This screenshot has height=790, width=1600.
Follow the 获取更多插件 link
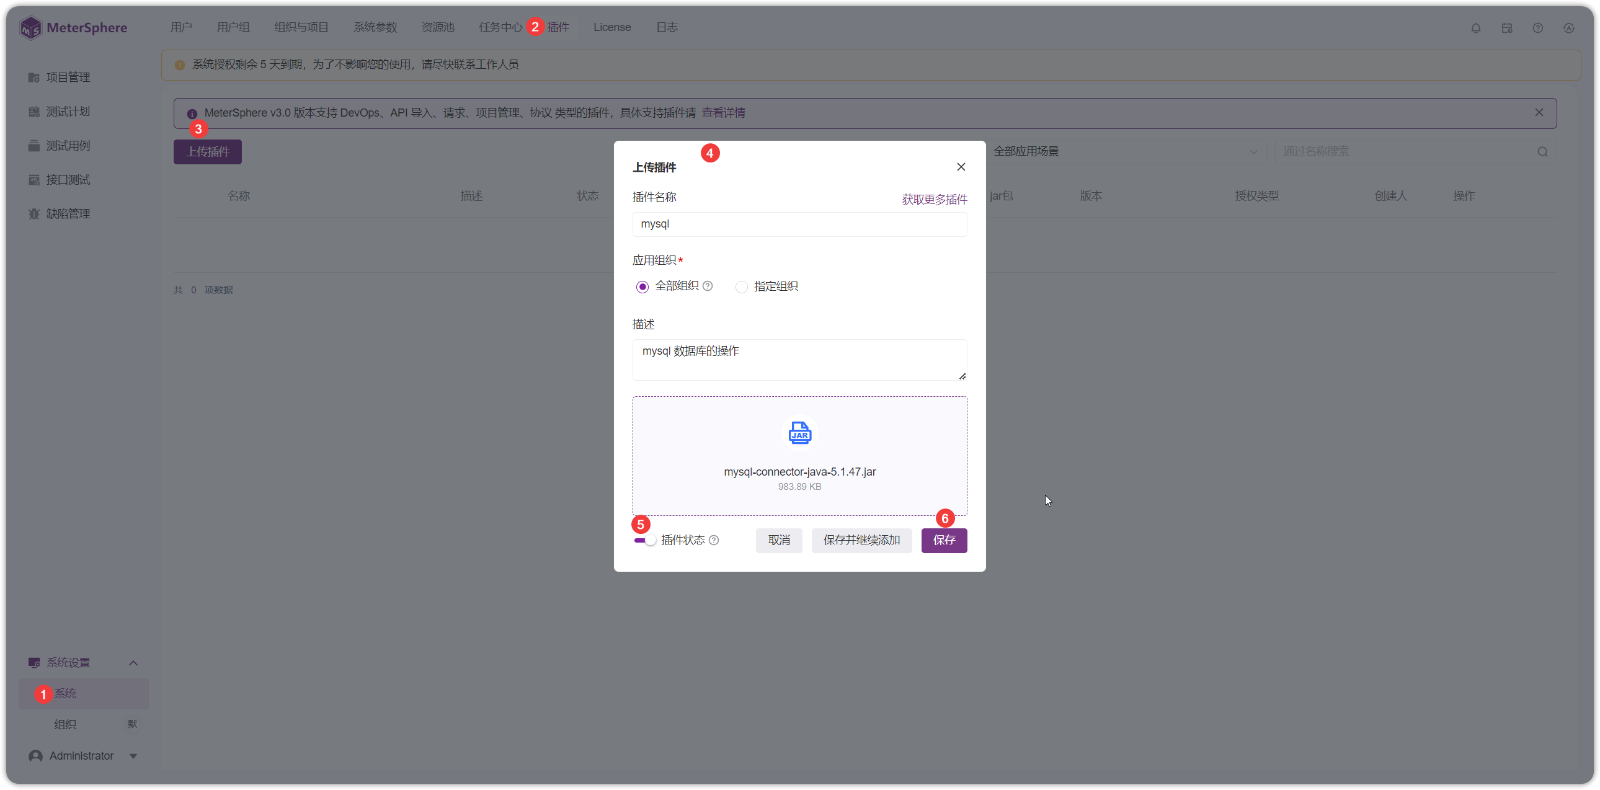click(x=935, y=200)
